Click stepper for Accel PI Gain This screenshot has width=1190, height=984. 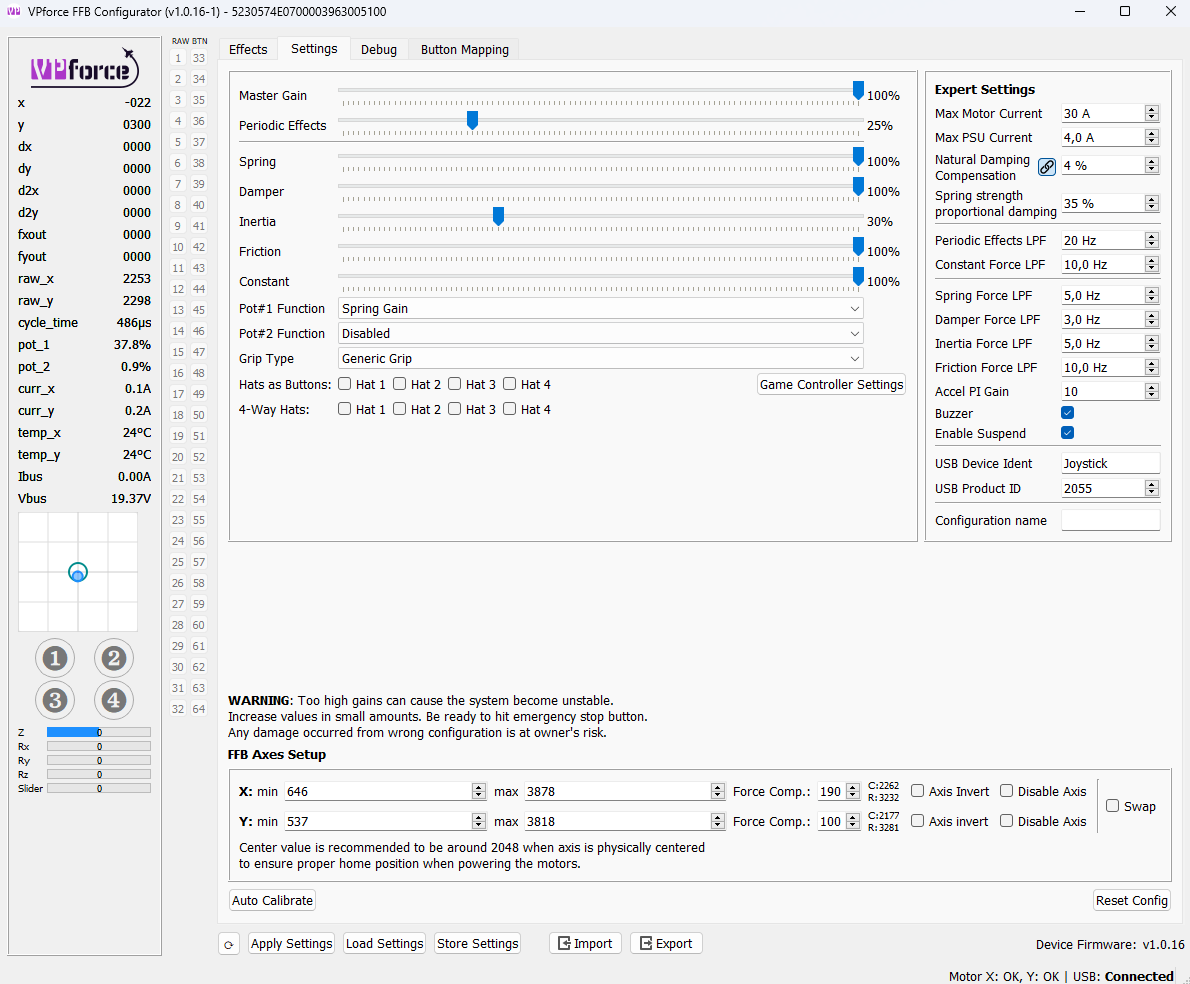(1152, 391)
